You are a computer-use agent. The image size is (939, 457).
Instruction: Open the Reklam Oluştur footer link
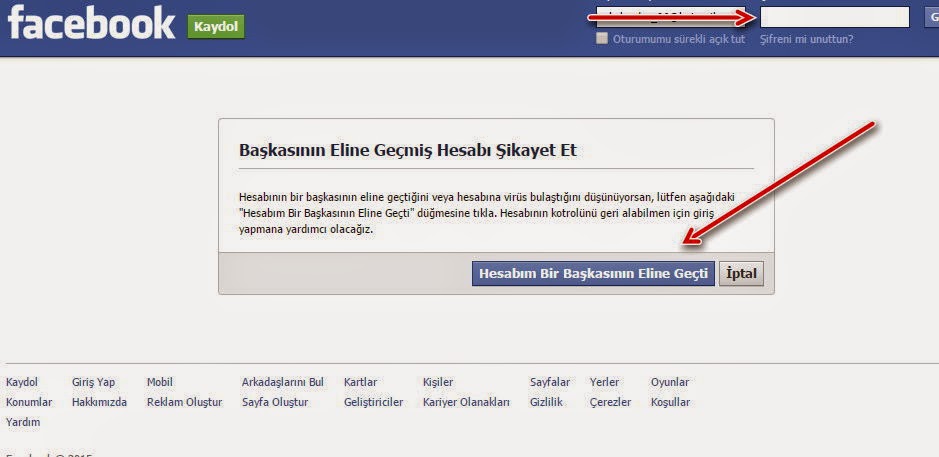click(184, 402)
